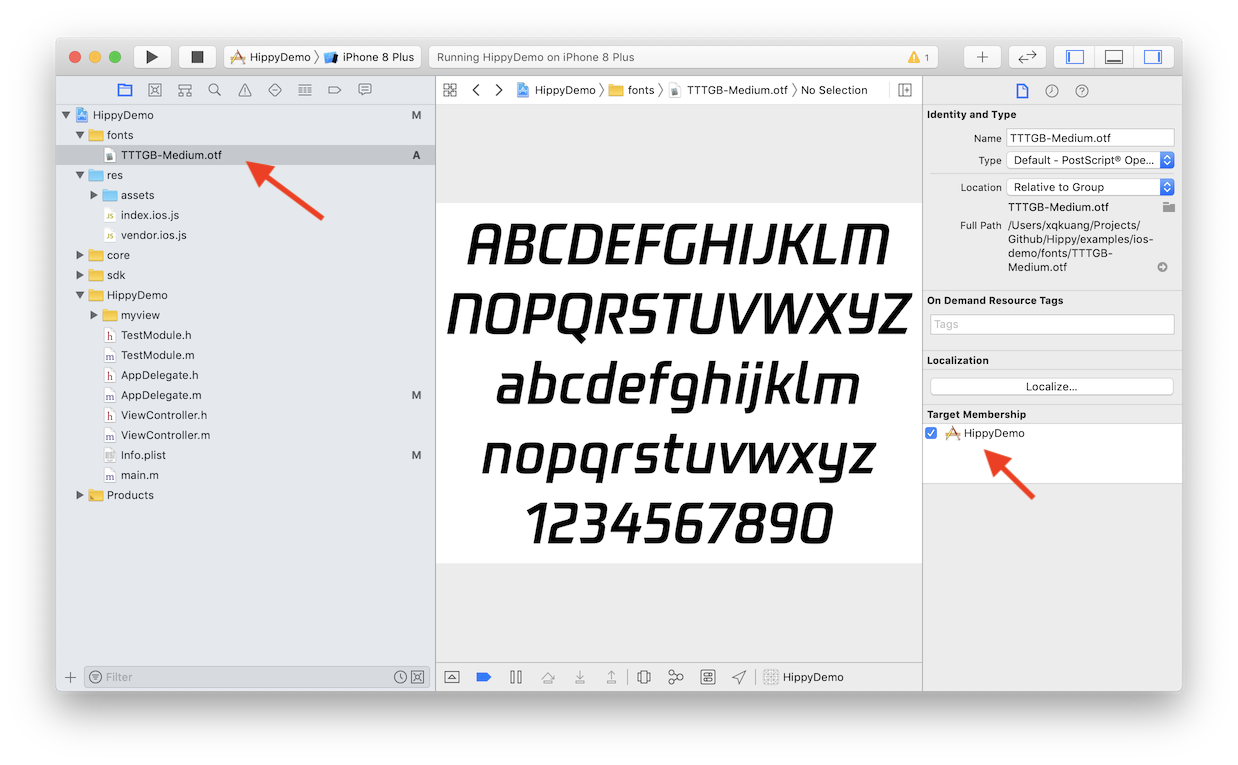This screenshot has height=765, width=1238.
Task: Collapse the fonts folder
Action: [x=80, y=135]
